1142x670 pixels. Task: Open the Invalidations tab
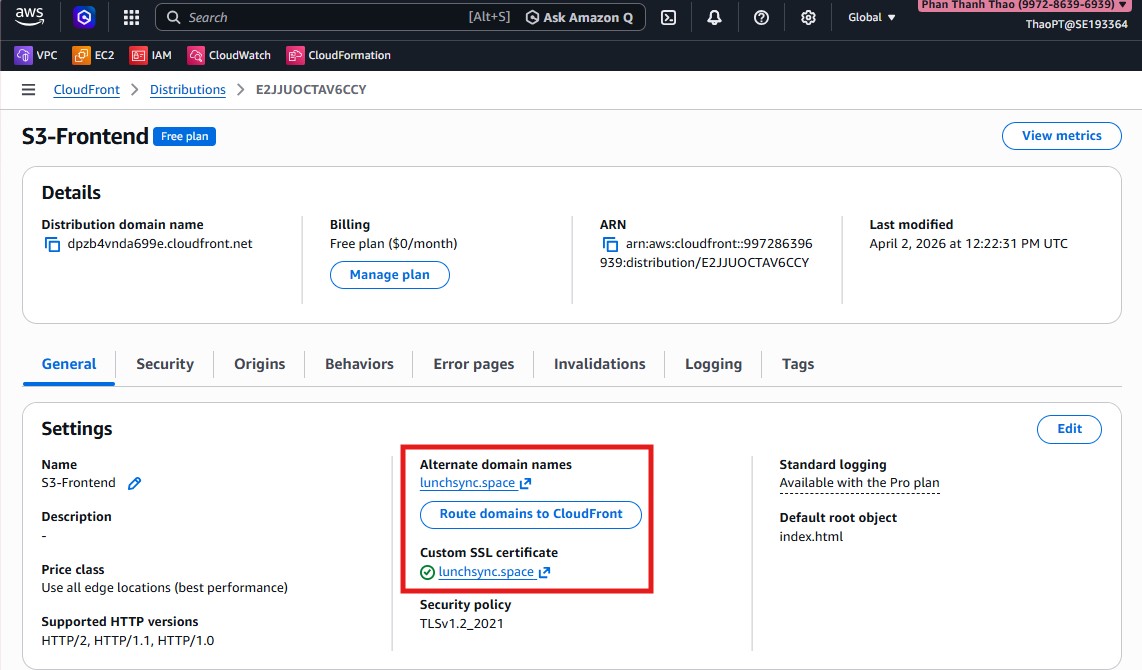click(599, 364)
